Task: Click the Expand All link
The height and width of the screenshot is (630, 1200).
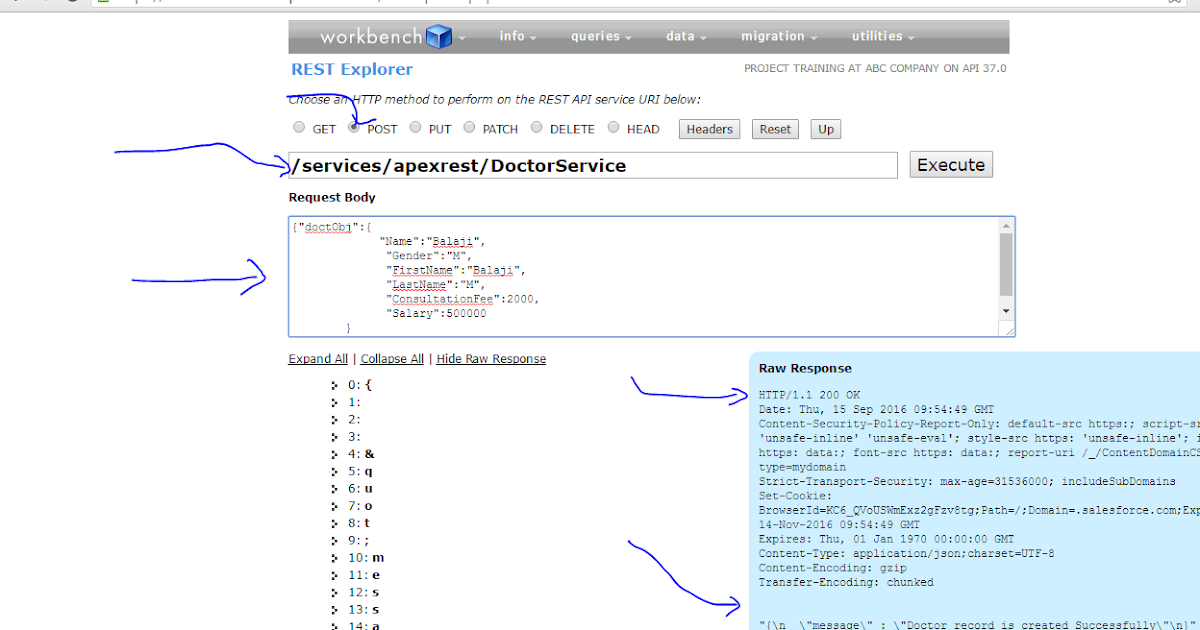Action: pyautogui.click(x=318, y=358)
